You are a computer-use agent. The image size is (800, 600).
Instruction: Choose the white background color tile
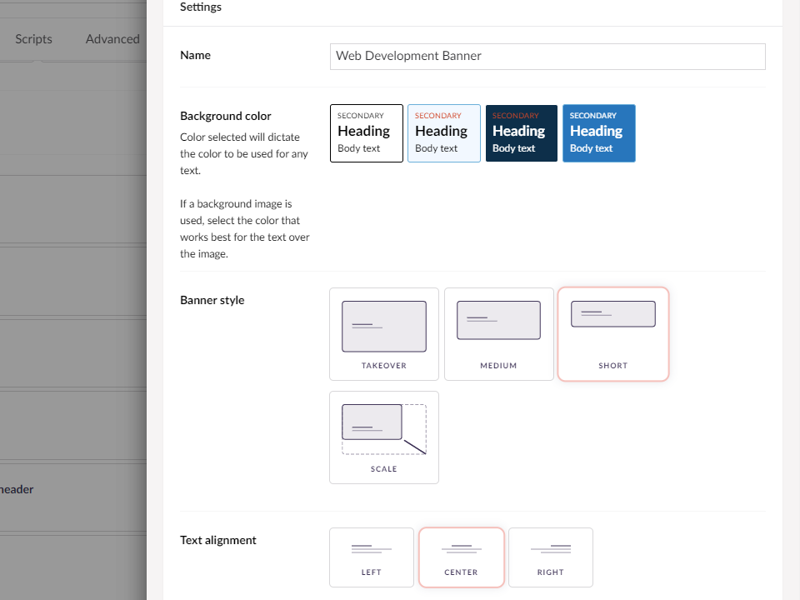click(x=366, y=133)
